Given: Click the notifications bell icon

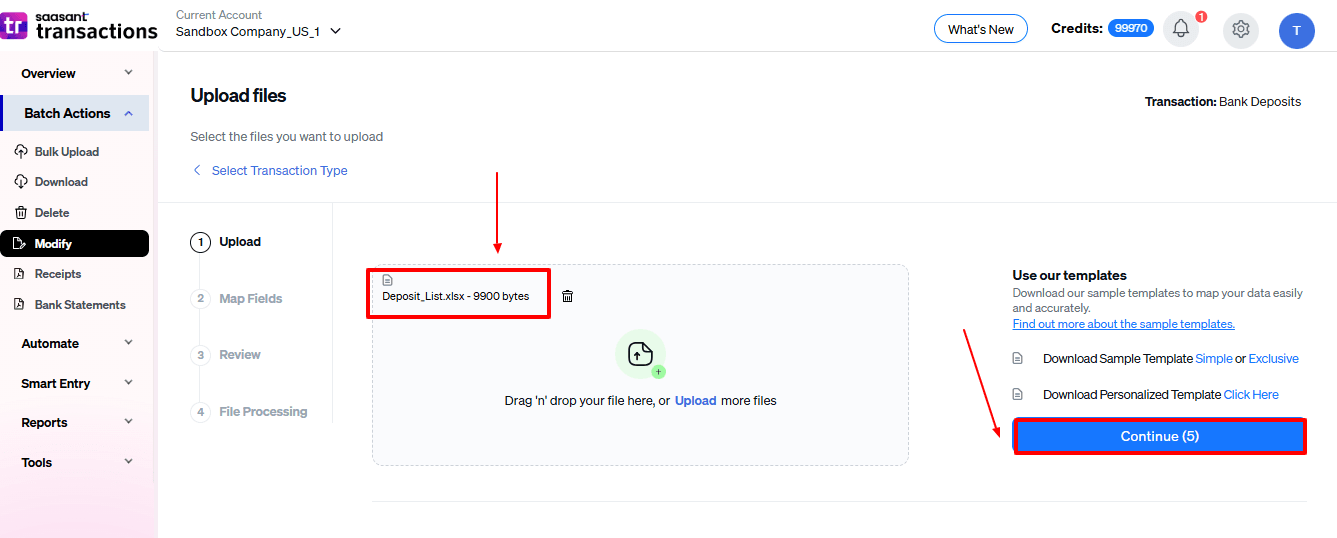Looking at the screenshot, I should 1180,29.
